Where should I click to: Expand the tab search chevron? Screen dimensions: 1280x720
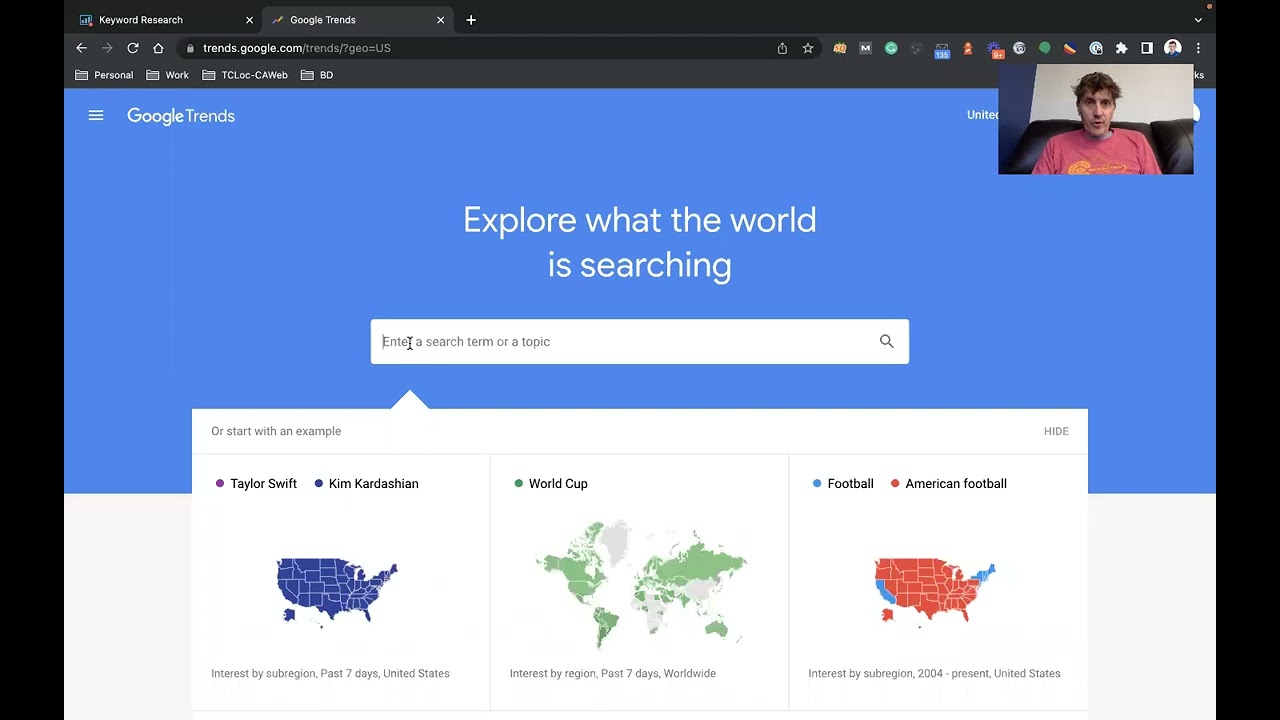(1198, 20)
